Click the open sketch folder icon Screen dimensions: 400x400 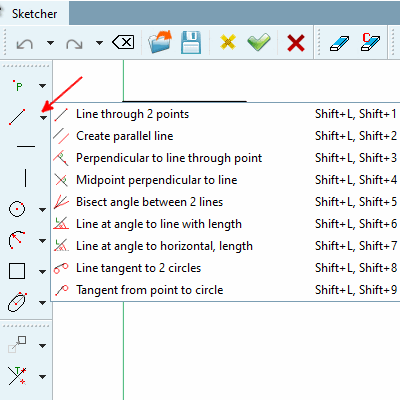[x=160, y=42]
